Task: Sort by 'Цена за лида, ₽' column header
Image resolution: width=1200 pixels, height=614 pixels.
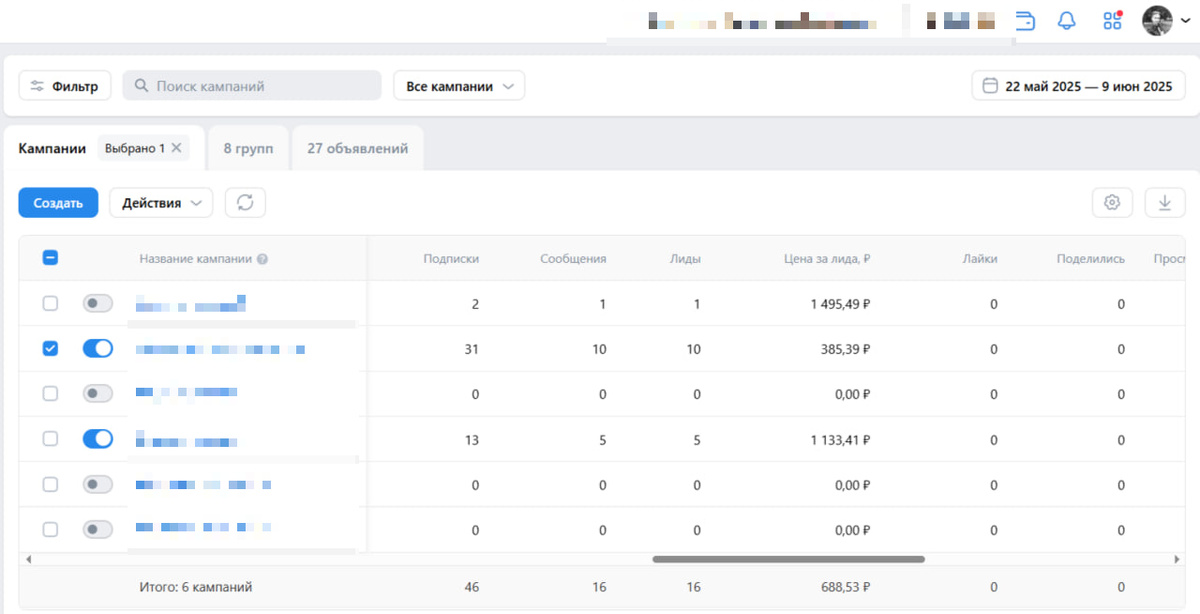Action: coord(827,259)
